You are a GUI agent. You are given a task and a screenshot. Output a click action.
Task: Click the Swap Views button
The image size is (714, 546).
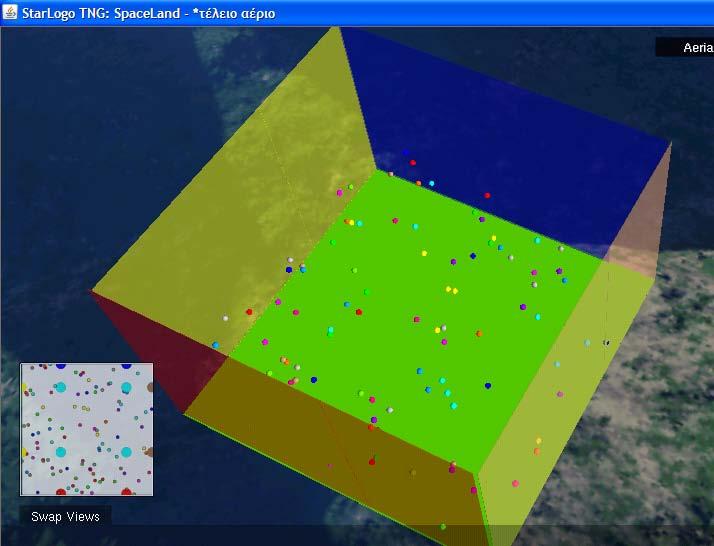pyautogui.click(x=65, y=516)
